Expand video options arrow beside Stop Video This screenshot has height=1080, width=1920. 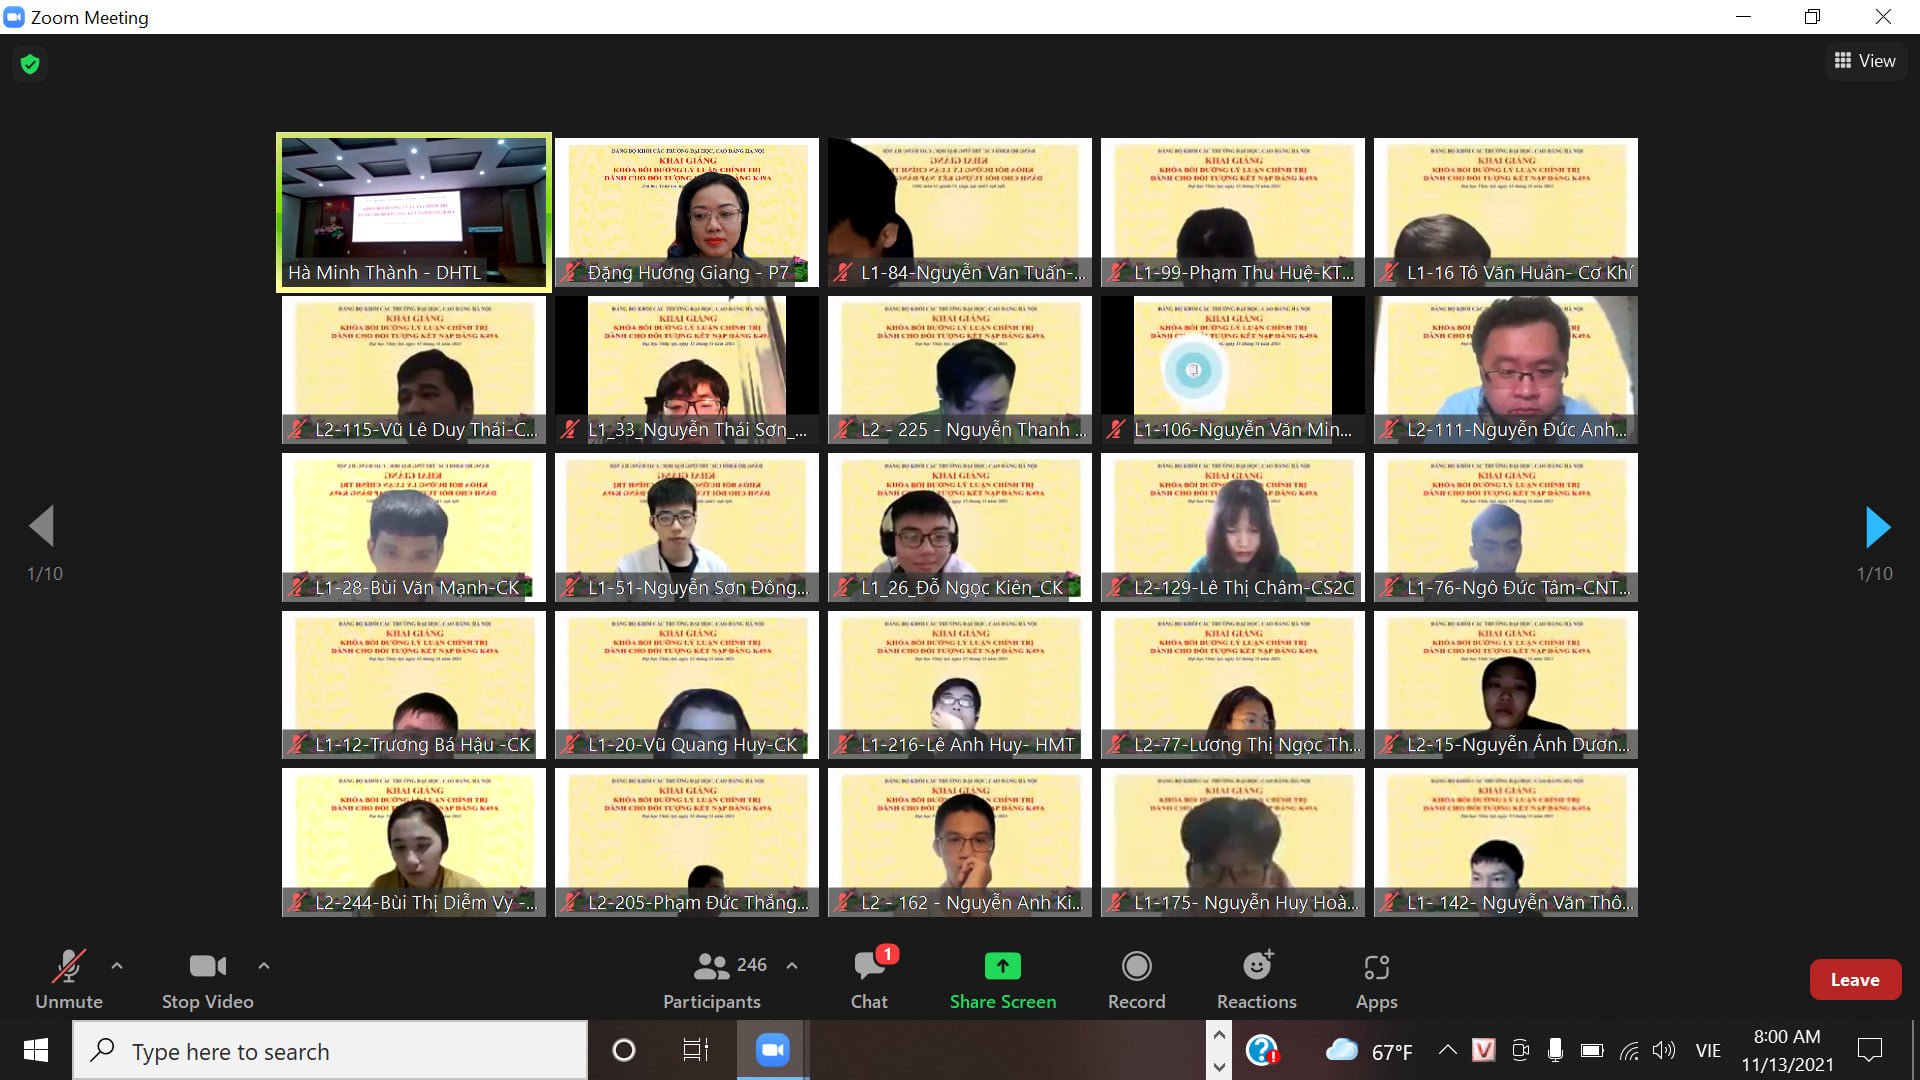(264, 966)
